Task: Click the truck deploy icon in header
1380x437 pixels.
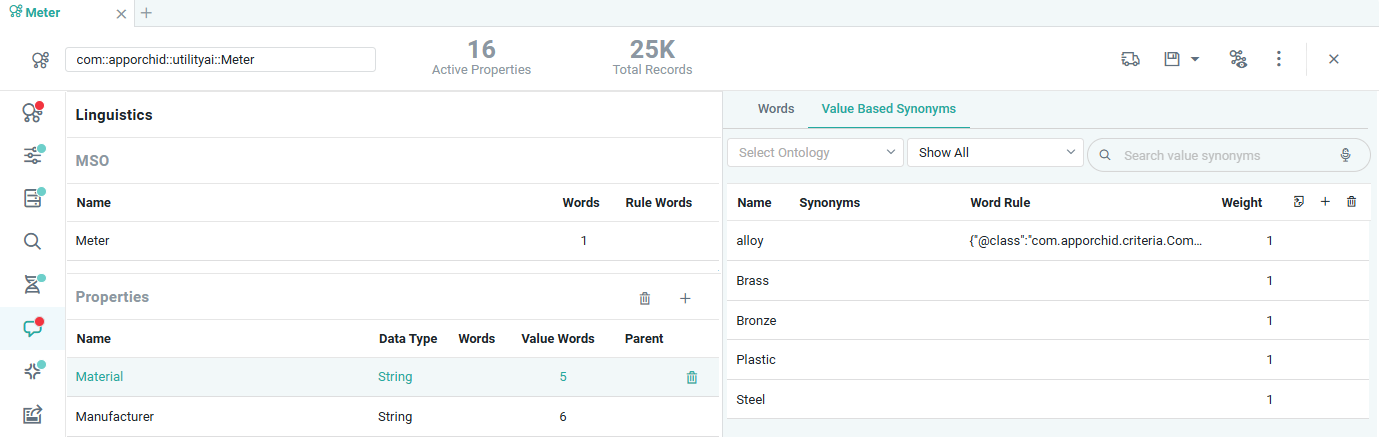Action: click(1130, 60)
